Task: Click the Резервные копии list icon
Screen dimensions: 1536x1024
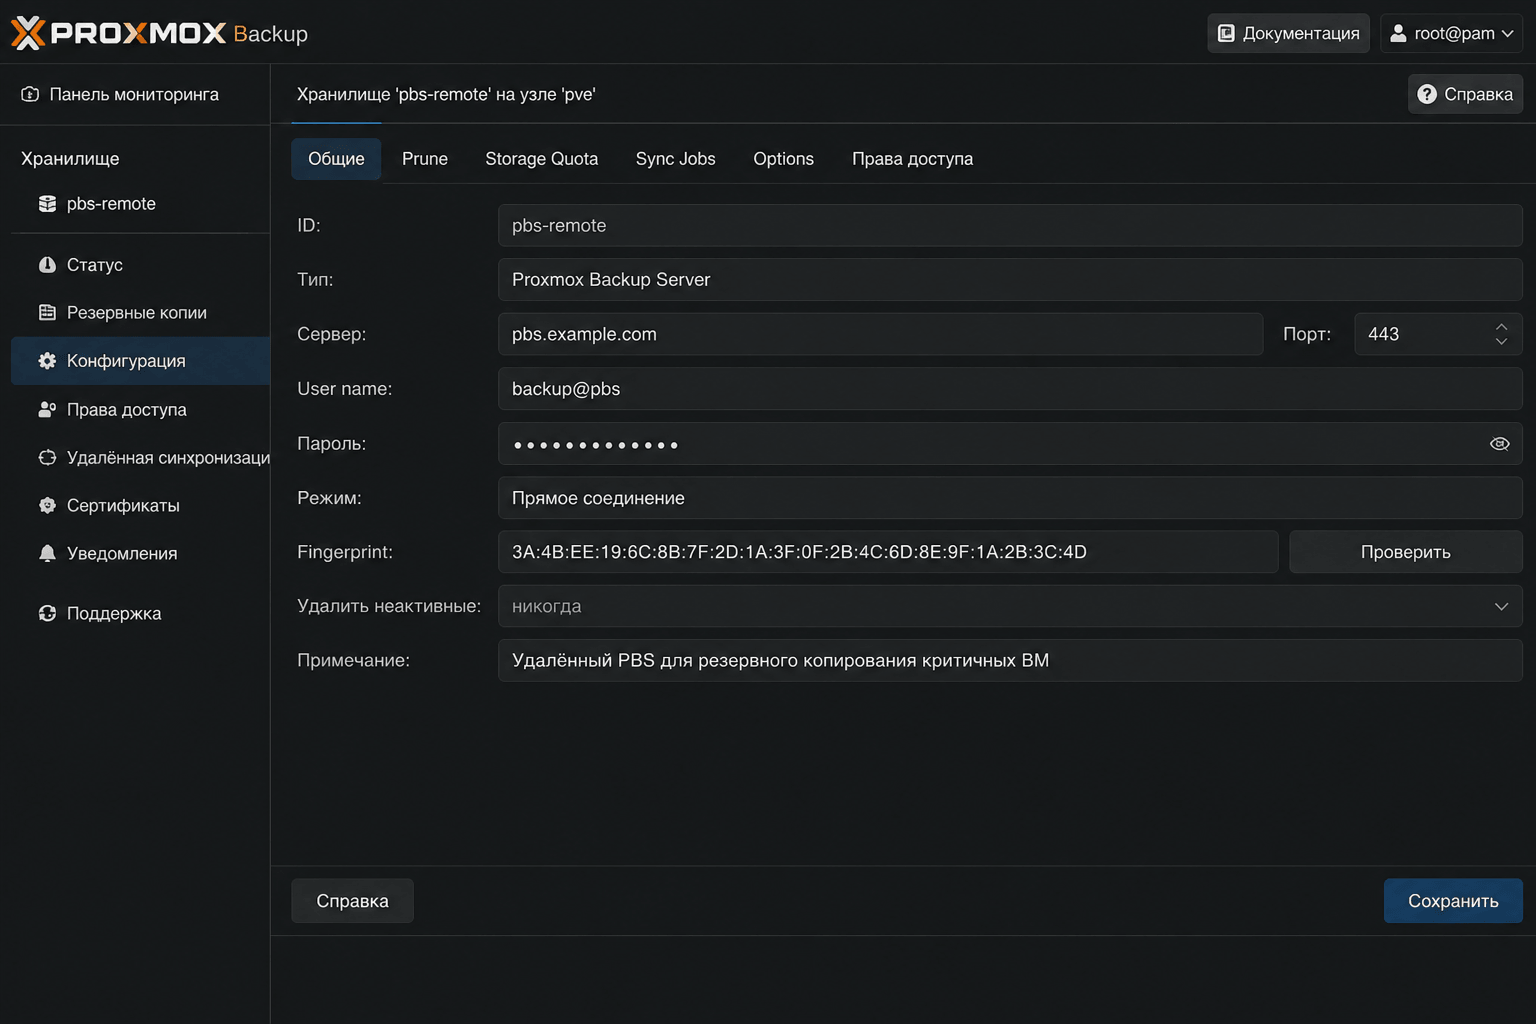Action: click(47, 313)
